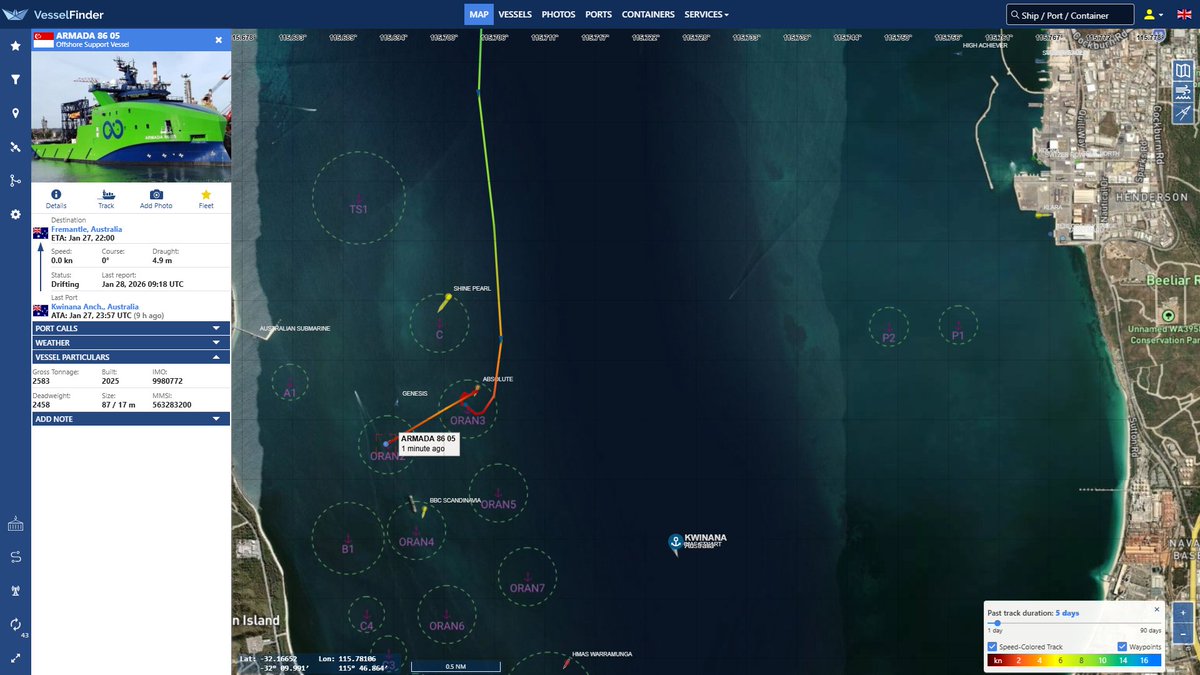Open the vessel filter funnel icon
Image resolution: width=1200 pixels, height=675 pixels.
tap(15, 79)
